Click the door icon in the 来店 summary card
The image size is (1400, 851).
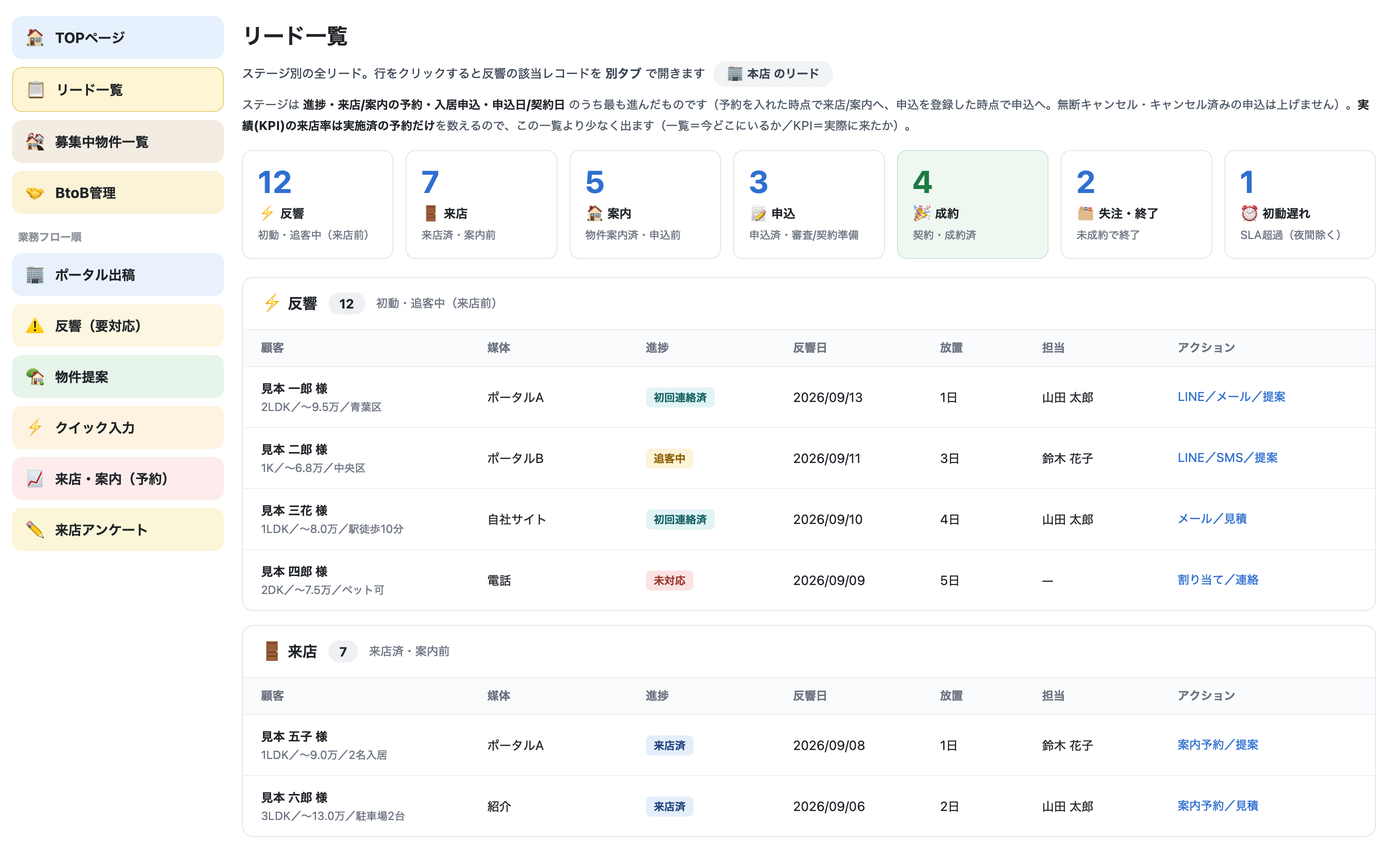(x=430, y=213)
